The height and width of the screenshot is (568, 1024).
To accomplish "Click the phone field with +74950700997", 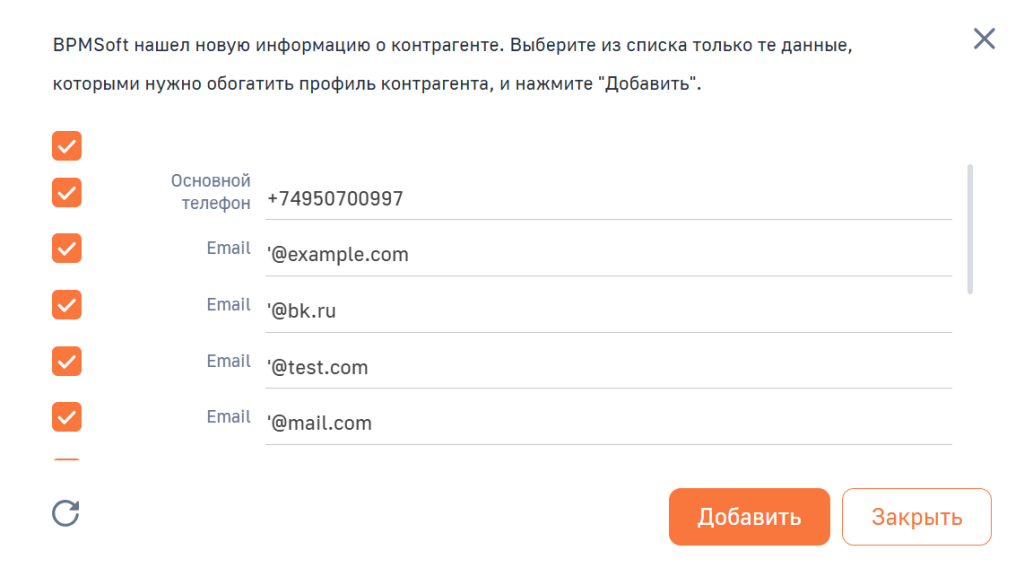I will [x=608, y=199].
